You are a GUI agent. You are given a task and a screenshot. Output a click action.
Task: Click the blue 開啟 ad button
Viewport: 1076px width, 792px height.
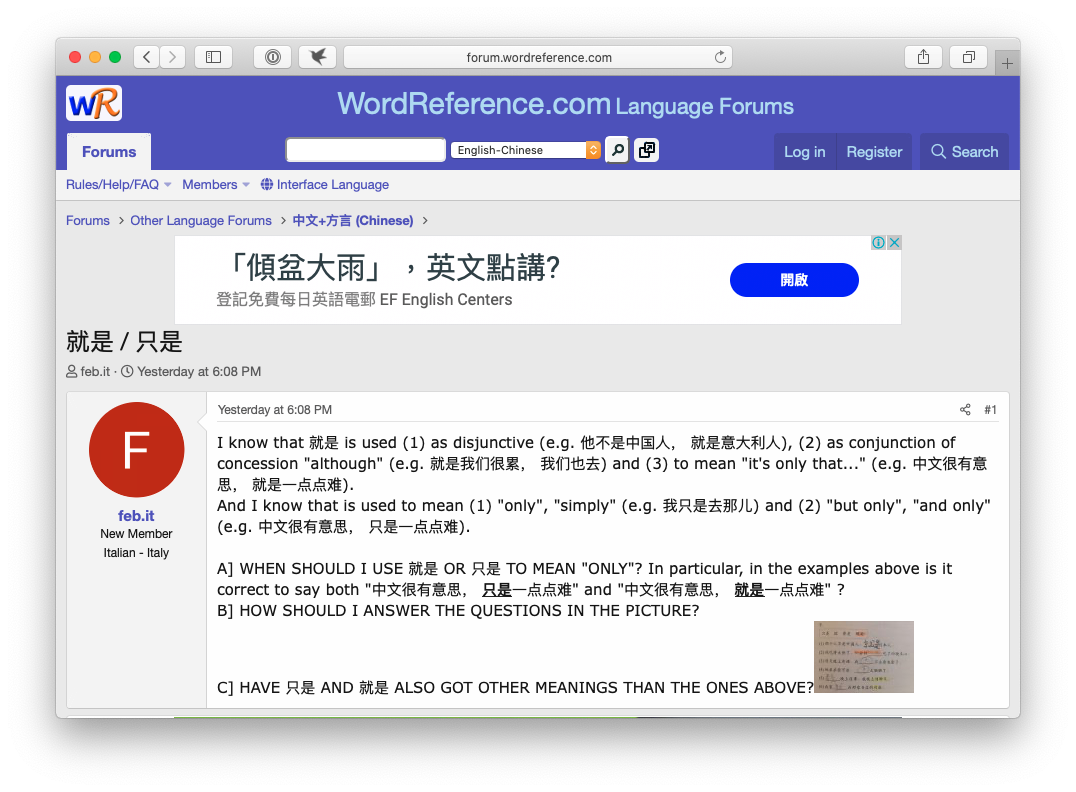point(794,280)
